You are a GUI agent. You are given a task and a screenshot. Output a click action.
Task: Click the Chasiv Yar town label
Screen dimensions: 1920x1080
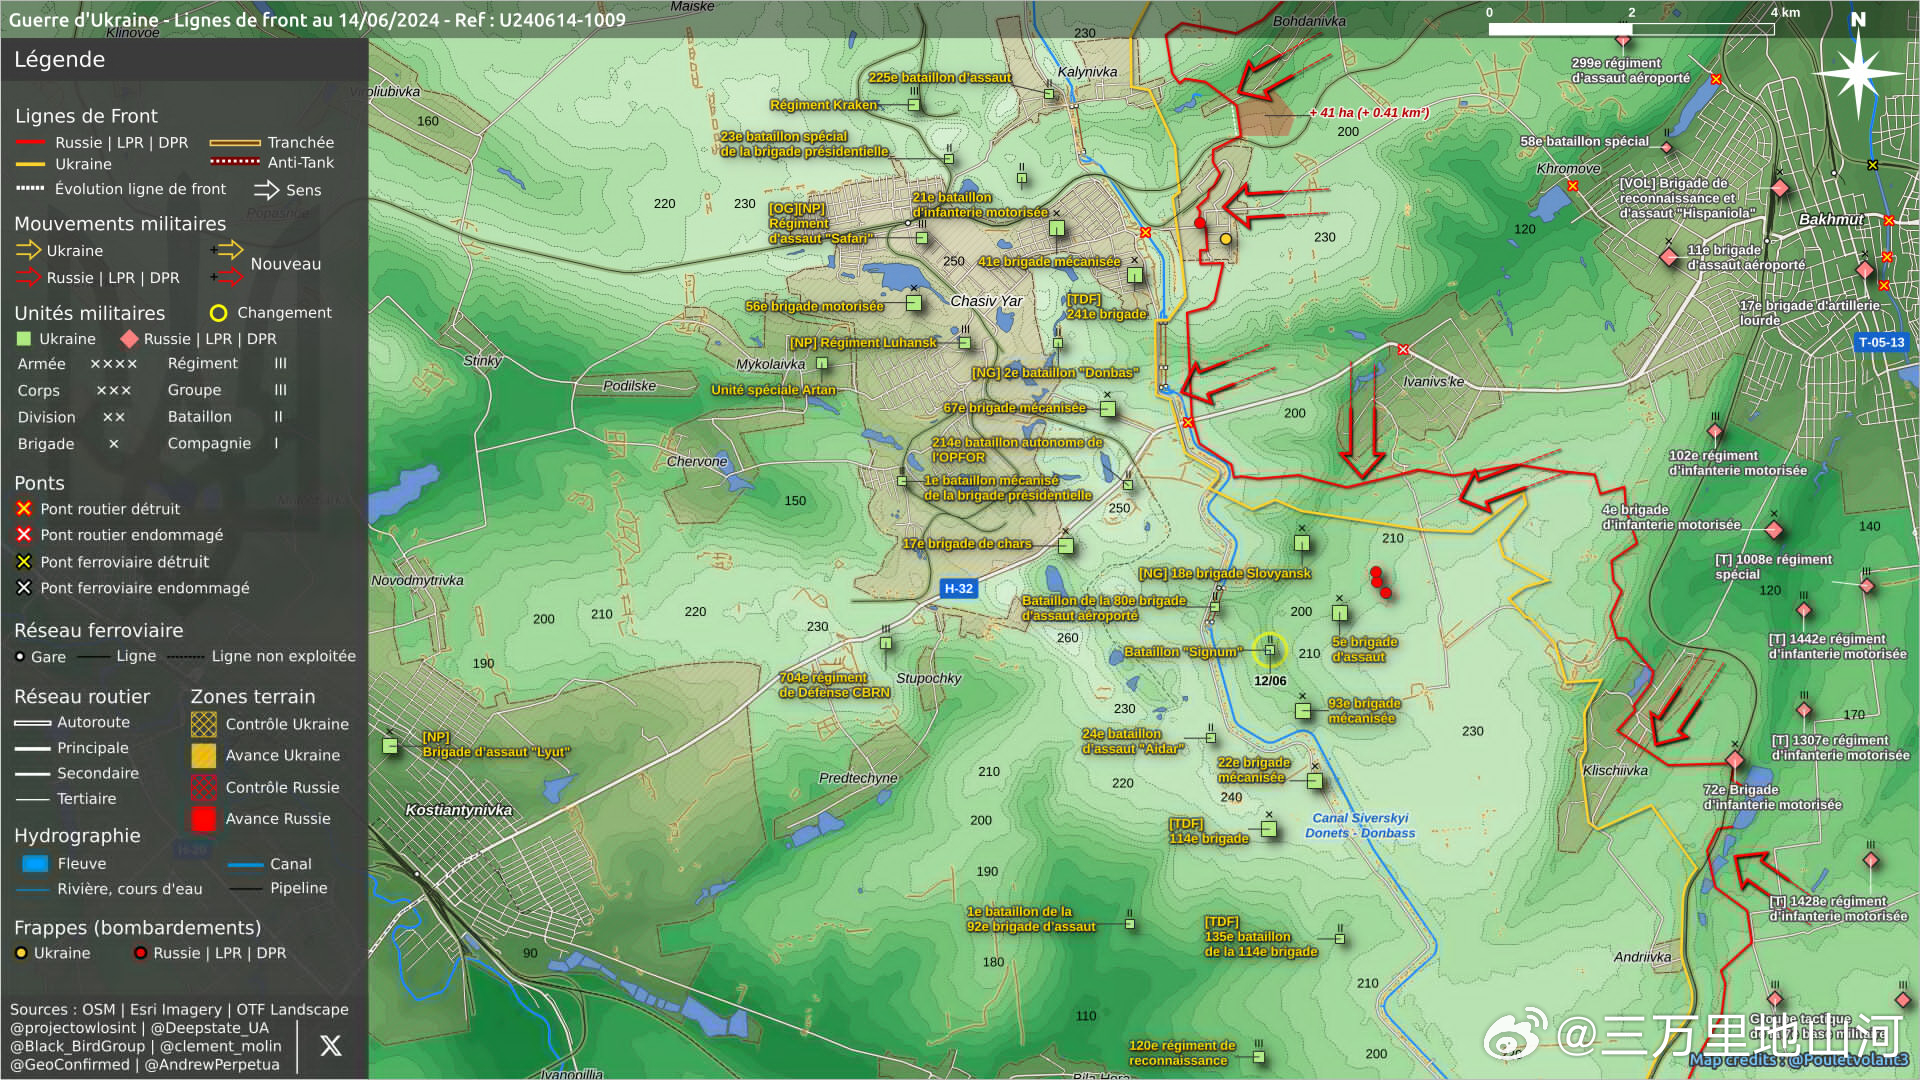[986, 301]
